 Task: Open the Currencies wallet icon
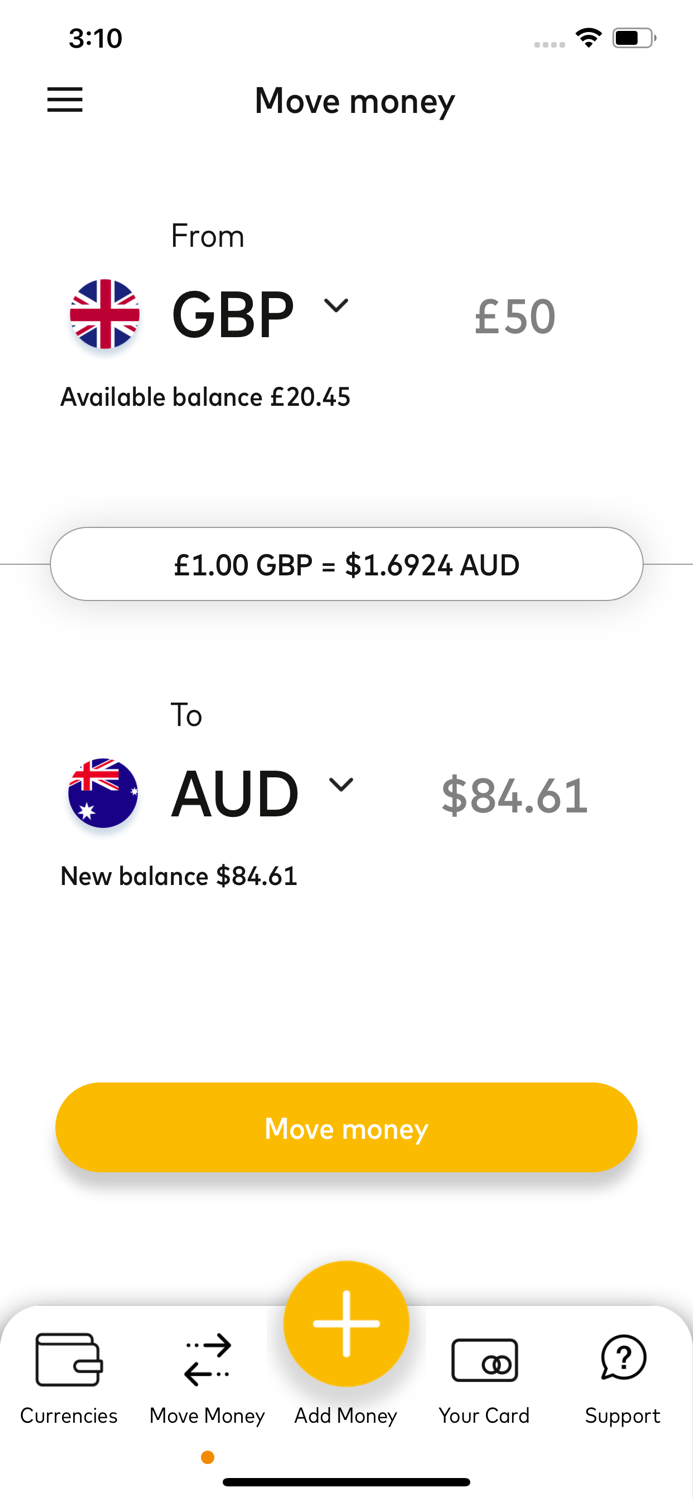coord(68,1361)
